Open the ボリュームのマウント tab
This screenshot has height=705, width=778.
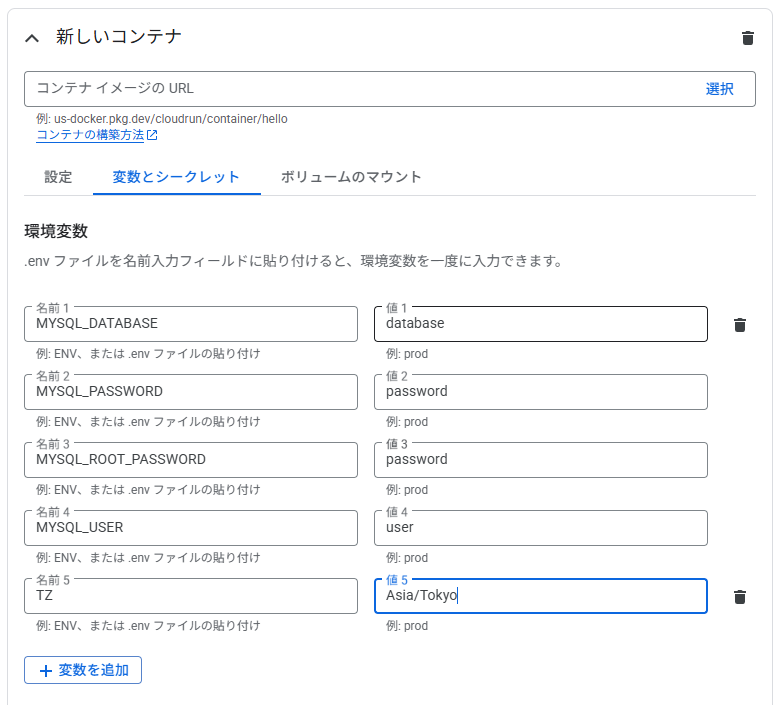pyautogui.click(x=351, y=177)
